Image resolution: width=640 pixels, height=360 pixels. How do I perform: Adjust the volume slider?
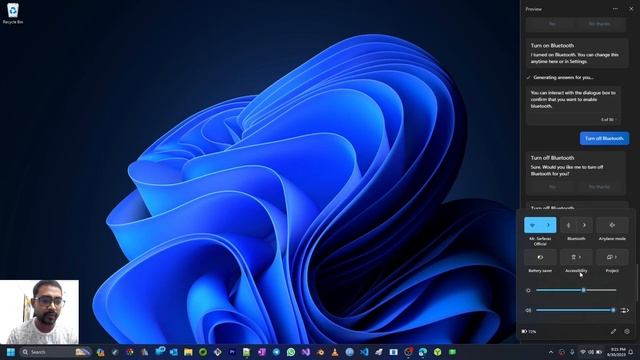(576, 310)
